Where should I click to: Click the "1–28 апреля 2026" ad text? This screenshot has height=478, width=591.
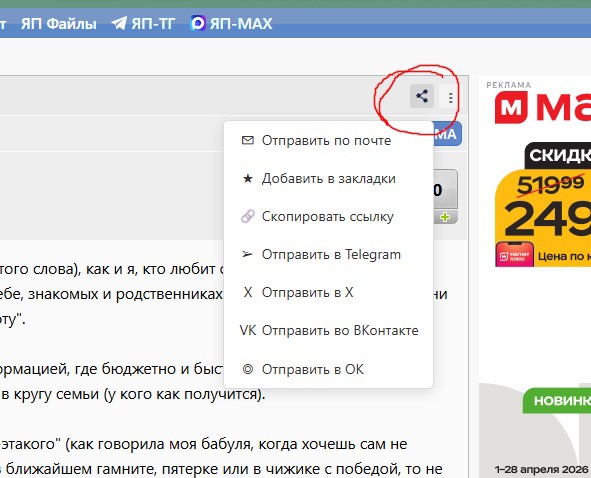pos(541,470)
